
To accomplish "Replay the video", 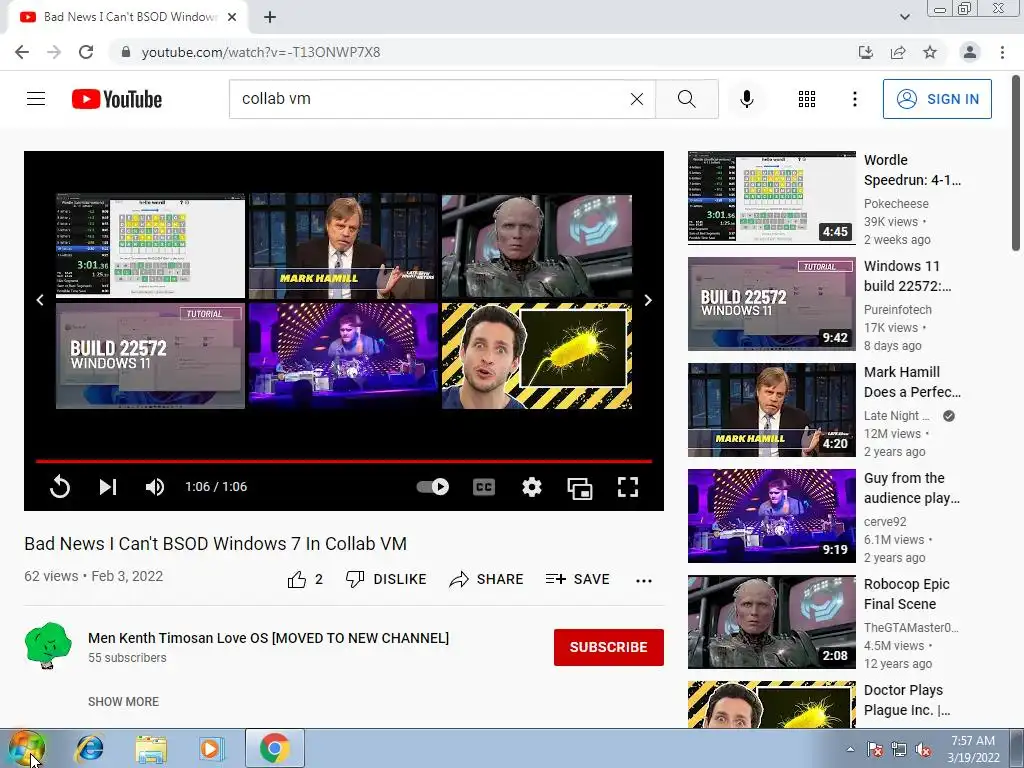I will tap(59, 487).
